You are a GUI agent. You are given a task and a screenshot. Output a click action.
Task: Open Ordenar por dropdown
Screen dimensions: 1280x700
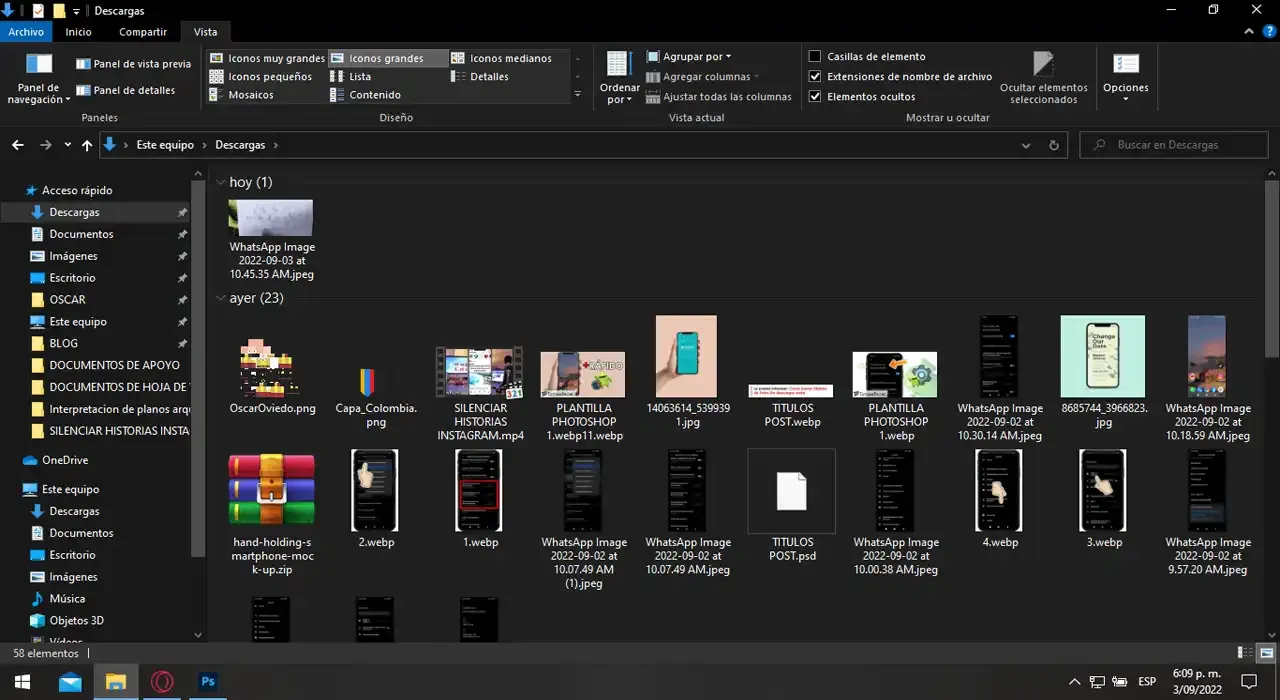pyautogui.click(x=619, y=78)
